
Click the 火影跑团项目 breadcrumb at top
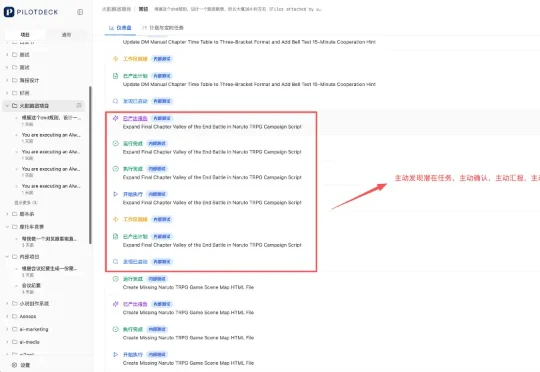[x=116, y=9]
